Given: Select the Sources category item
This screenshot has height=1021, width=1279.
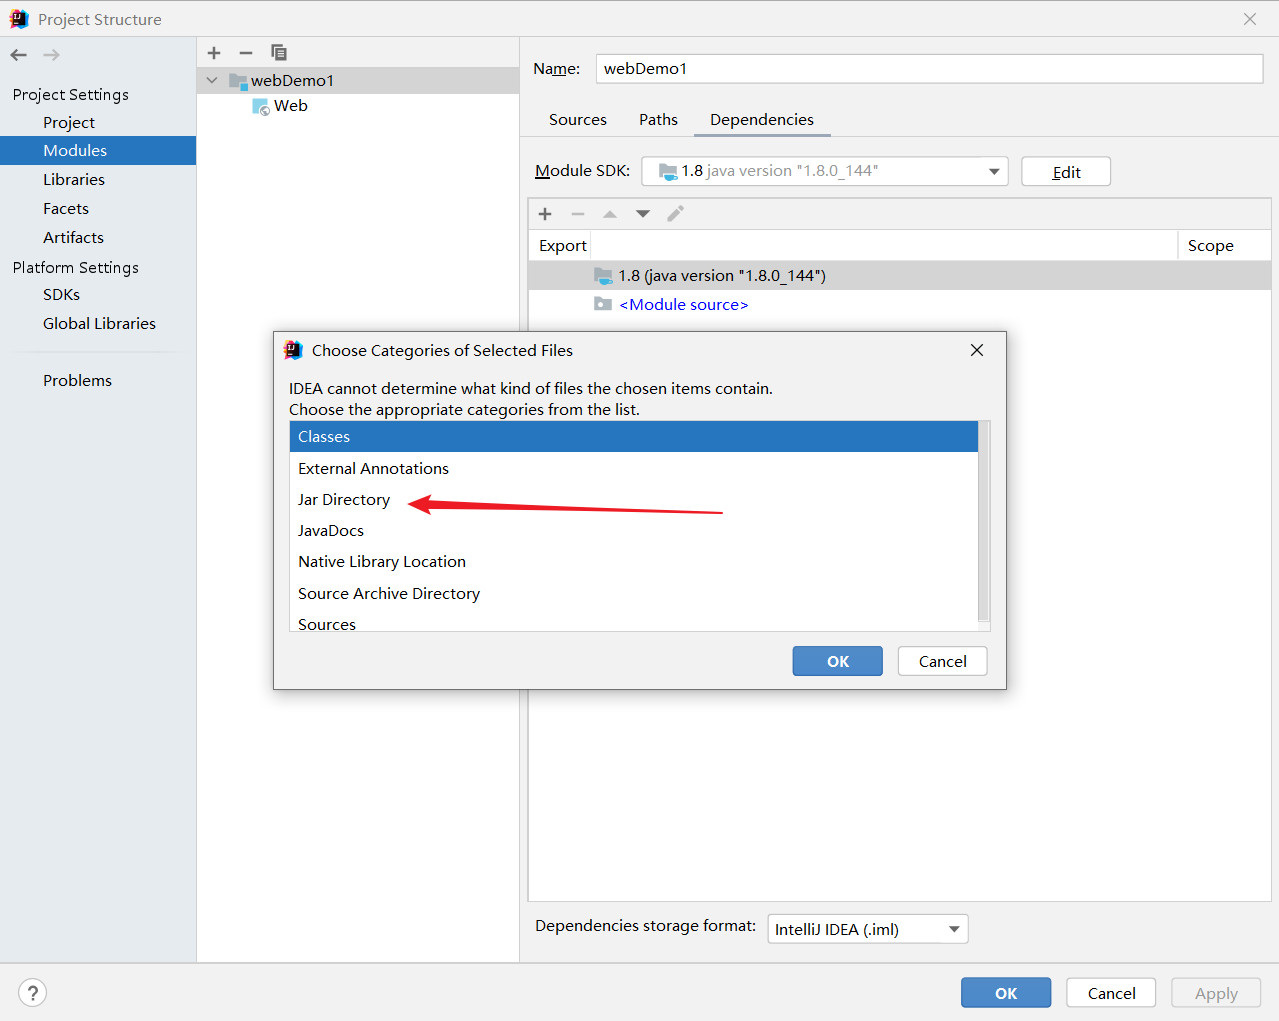Looking at the screenshot, I should [633, 622].
